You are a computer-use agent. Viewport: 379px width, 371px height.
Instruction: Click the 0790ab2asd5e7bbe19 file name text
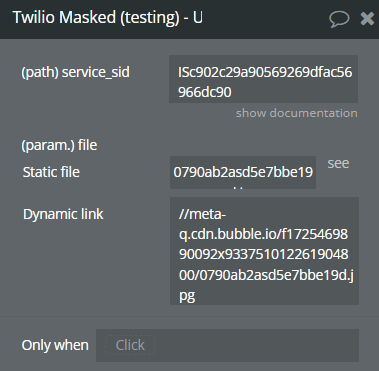click(243, 172)
